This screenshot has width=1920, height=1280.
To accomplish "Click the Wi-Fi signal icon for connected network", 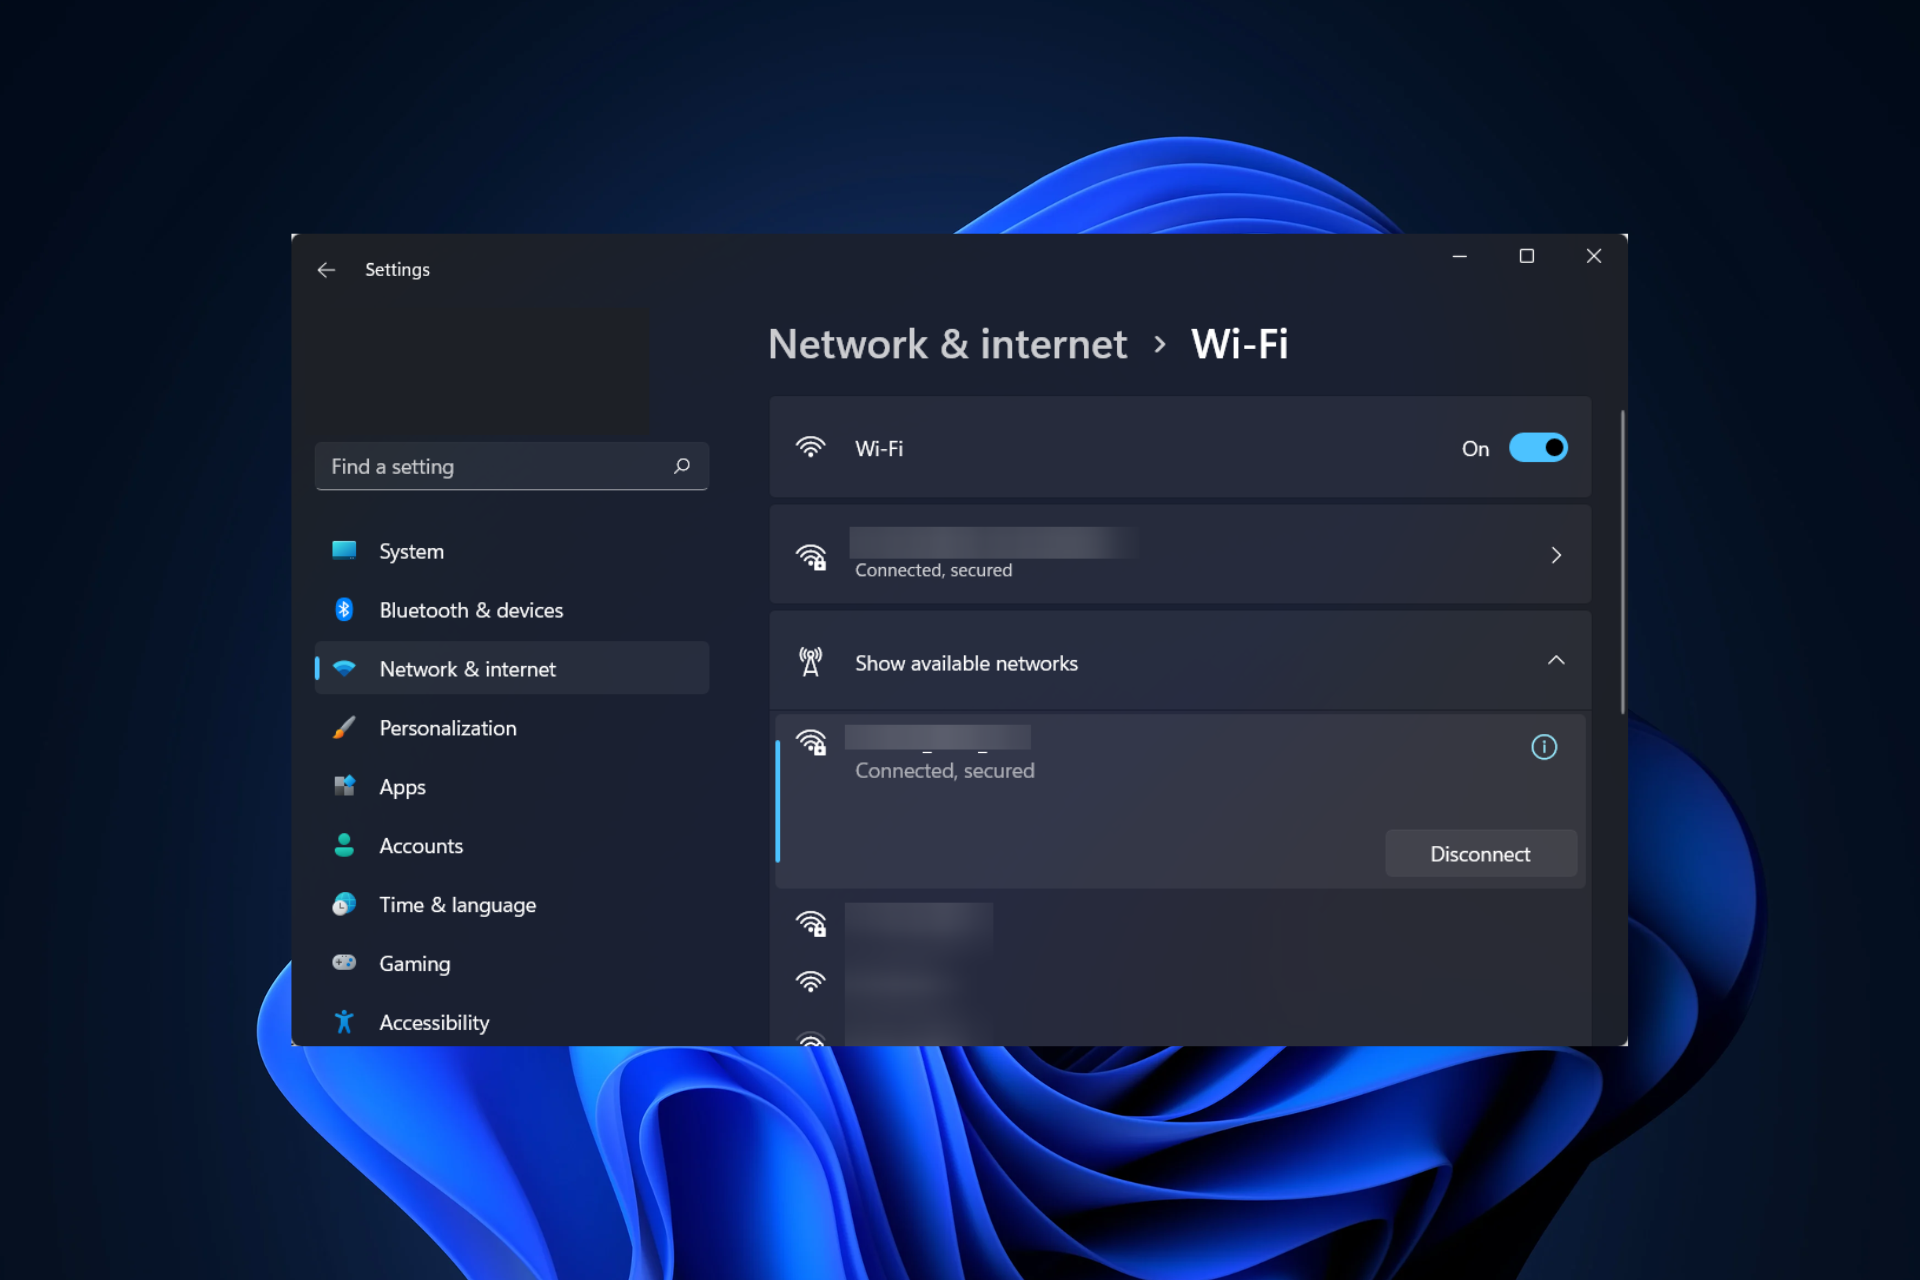I will tap(810, 554).
